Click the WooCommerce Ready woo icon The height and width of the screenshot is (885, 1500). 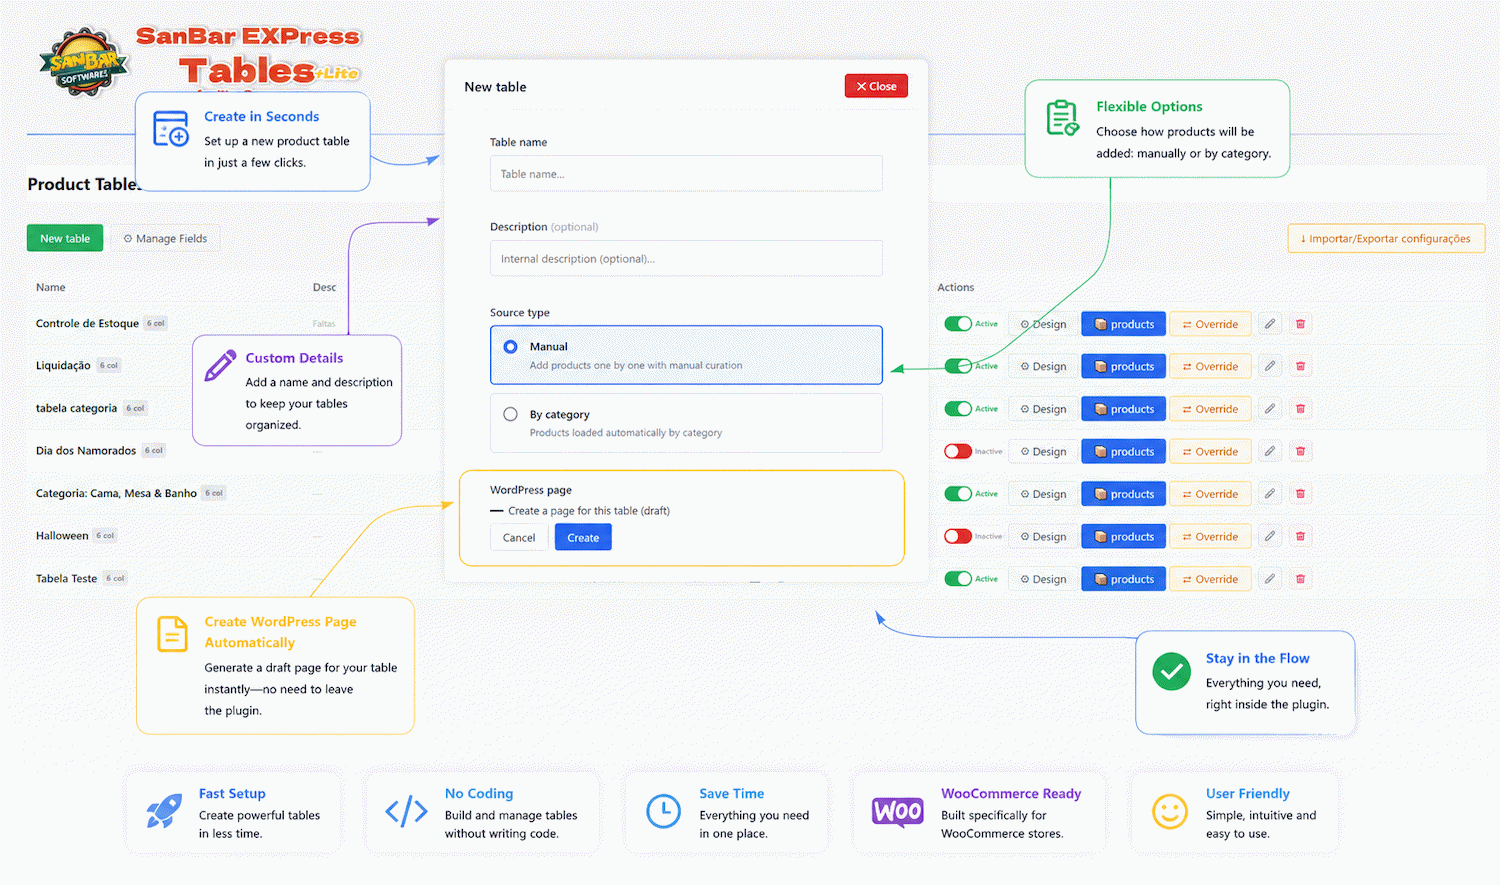[897, 811]
